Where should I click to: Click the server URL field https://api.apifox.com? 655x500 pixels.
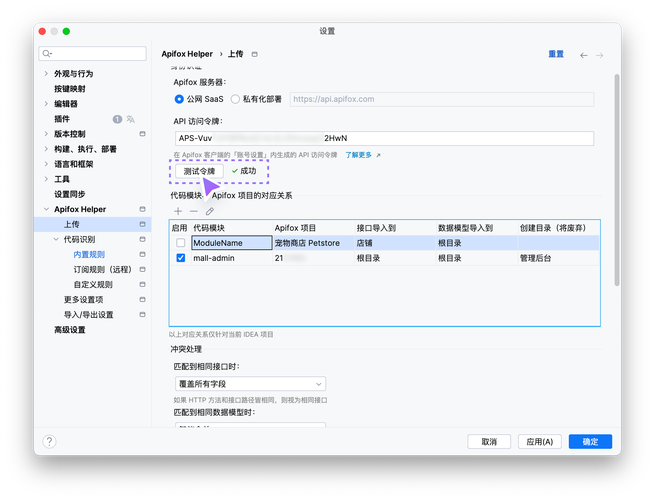442,99
